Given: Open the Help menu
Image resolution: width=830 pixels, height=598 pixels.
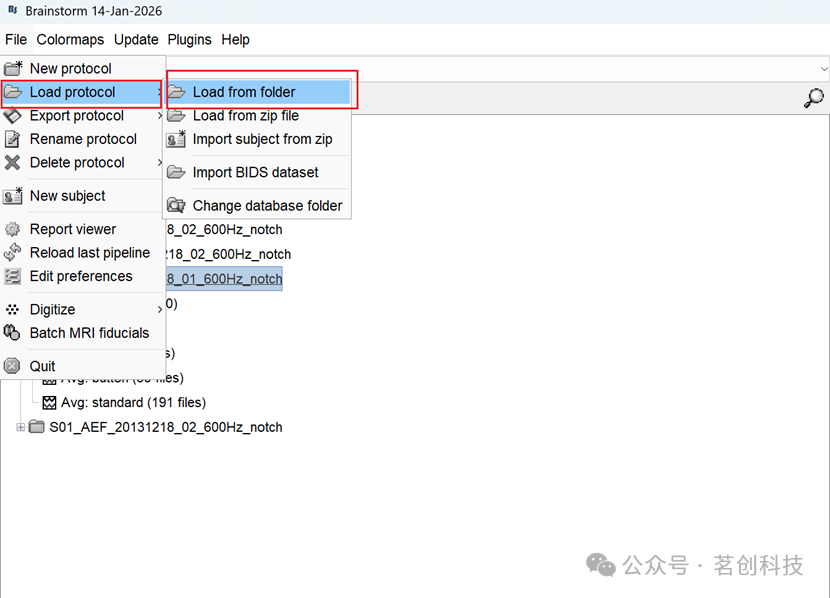Looking at the screenshot, I should tap(236, 40).
